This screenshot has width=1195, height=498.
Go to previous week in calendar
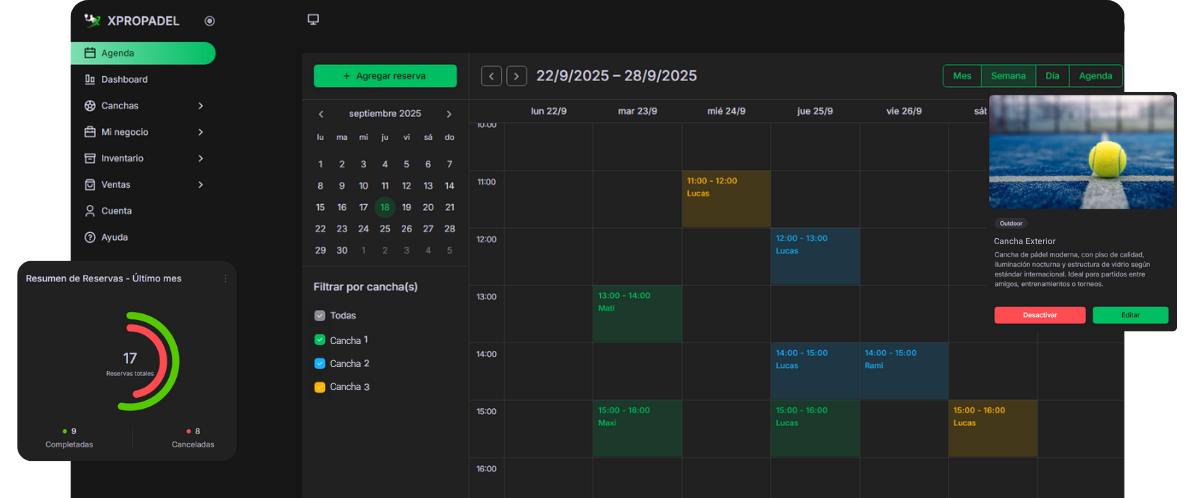[x=491, y=76]
